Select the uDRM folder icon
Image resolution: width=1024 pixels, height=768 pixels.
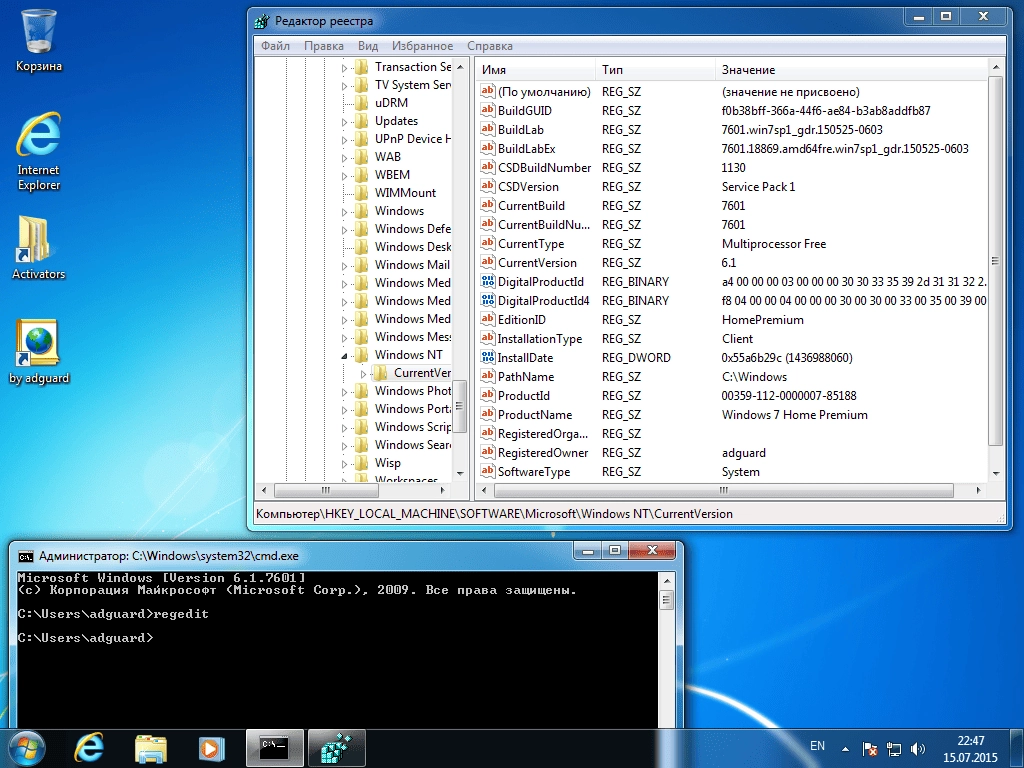tap(361, 103)
